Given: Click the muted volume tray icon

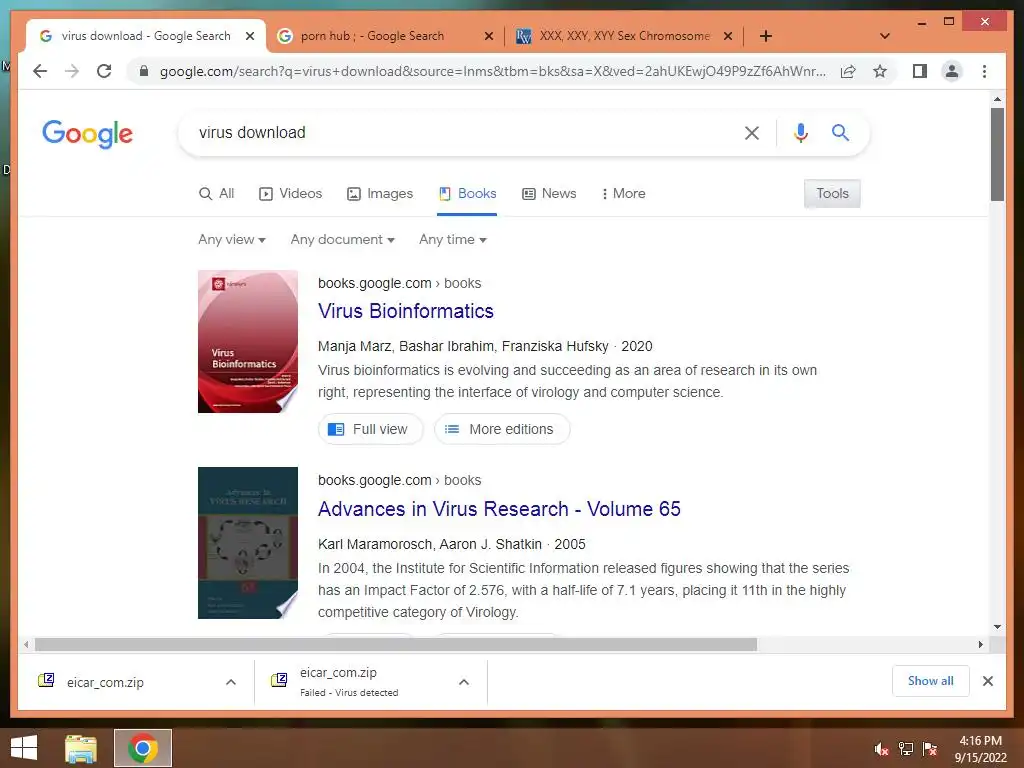Looking at the screenshot, I should 881,749.
